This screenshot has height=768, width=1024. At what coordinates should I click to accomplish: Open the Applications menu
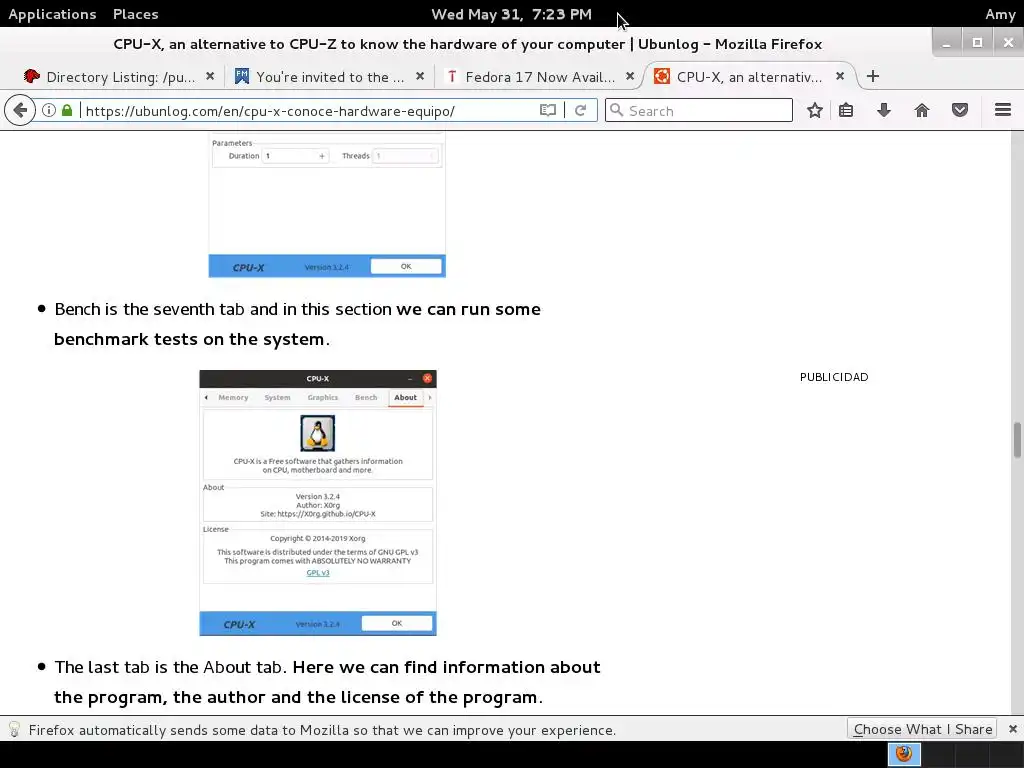52,14
